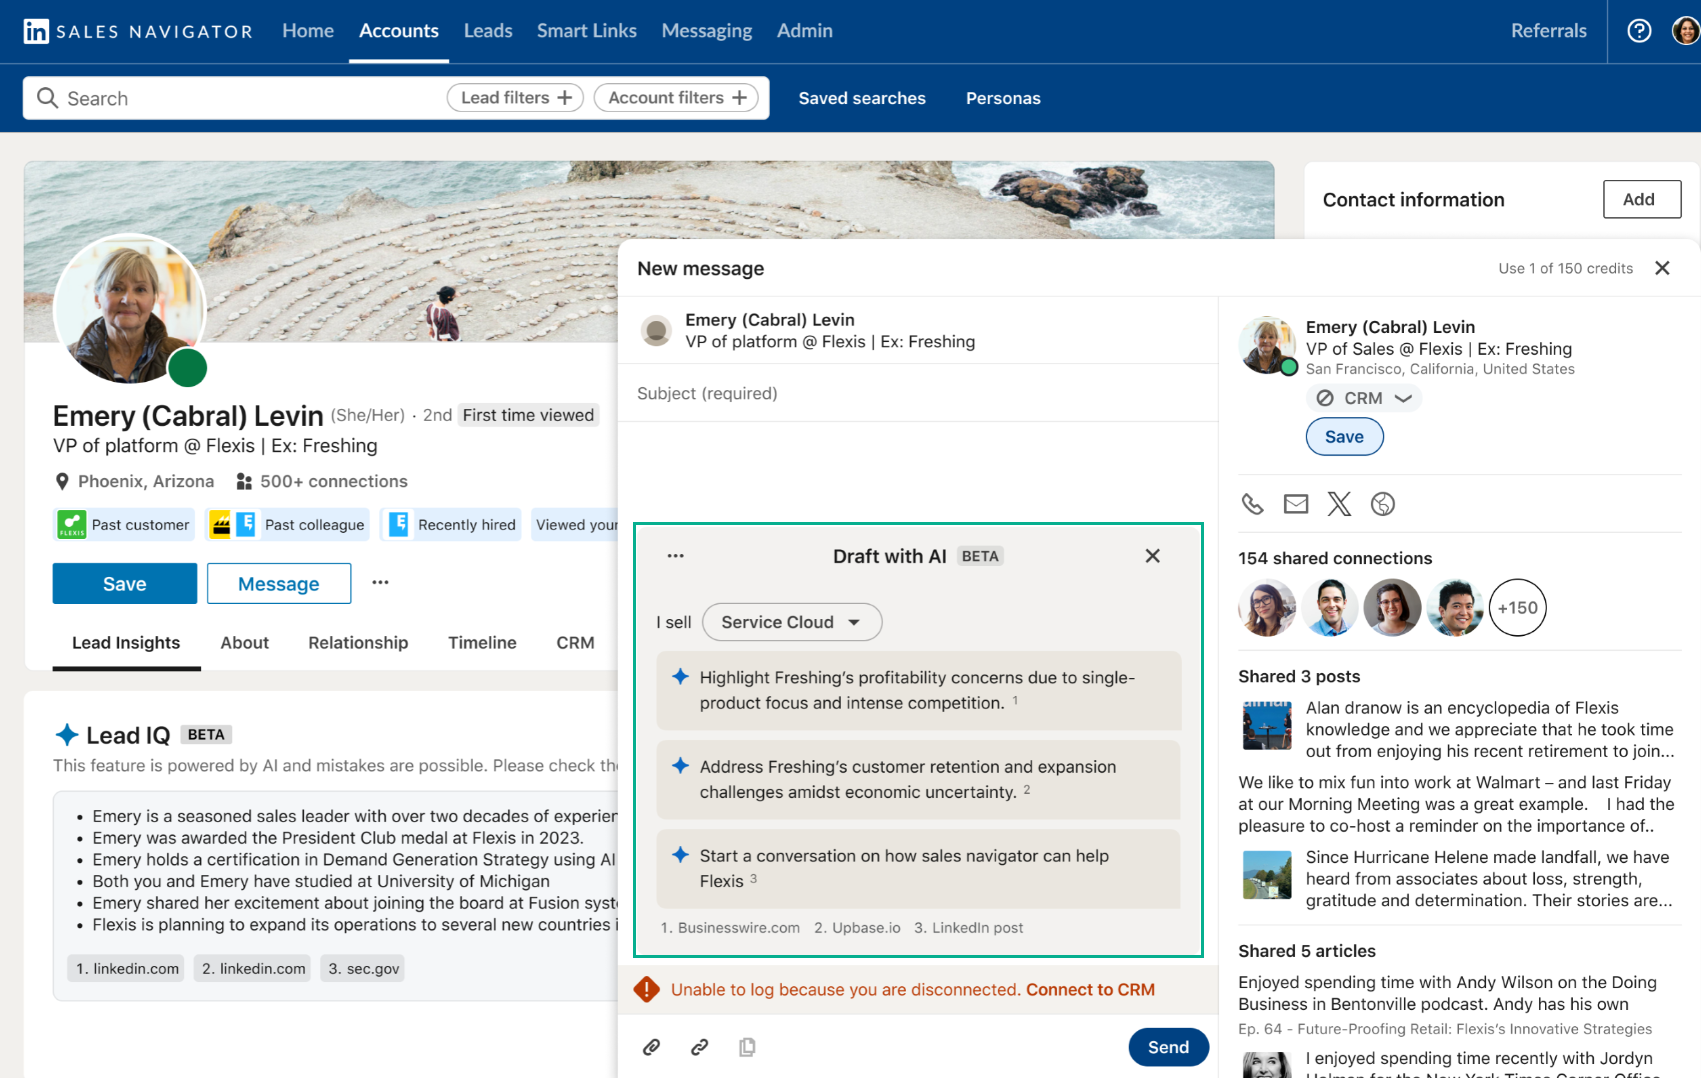Image resolution: width=1701 pixels, height=1078 pixels.
Task: Switch to the CRM profile tab
Action: 575,643
